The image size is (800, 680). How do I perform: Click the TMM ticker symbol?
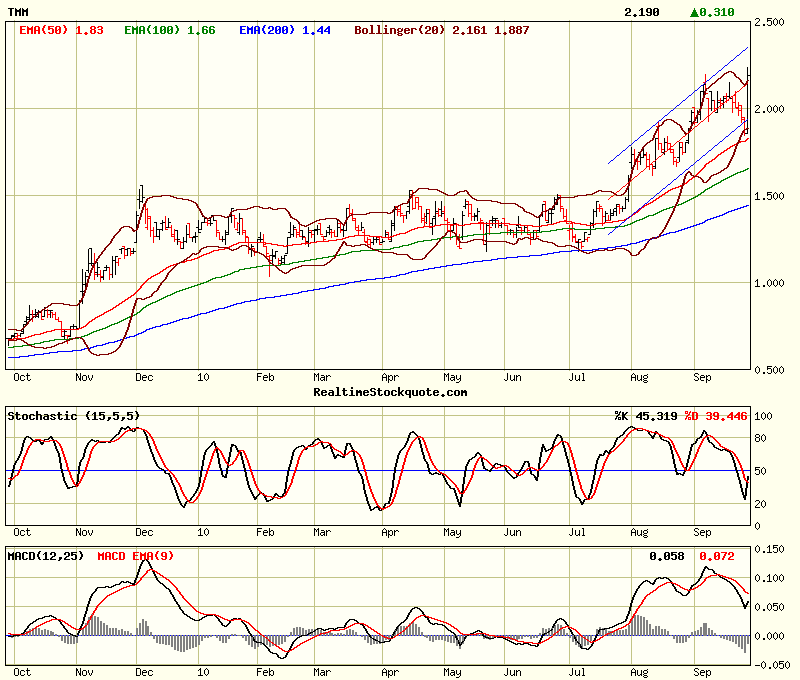[18, 12]
